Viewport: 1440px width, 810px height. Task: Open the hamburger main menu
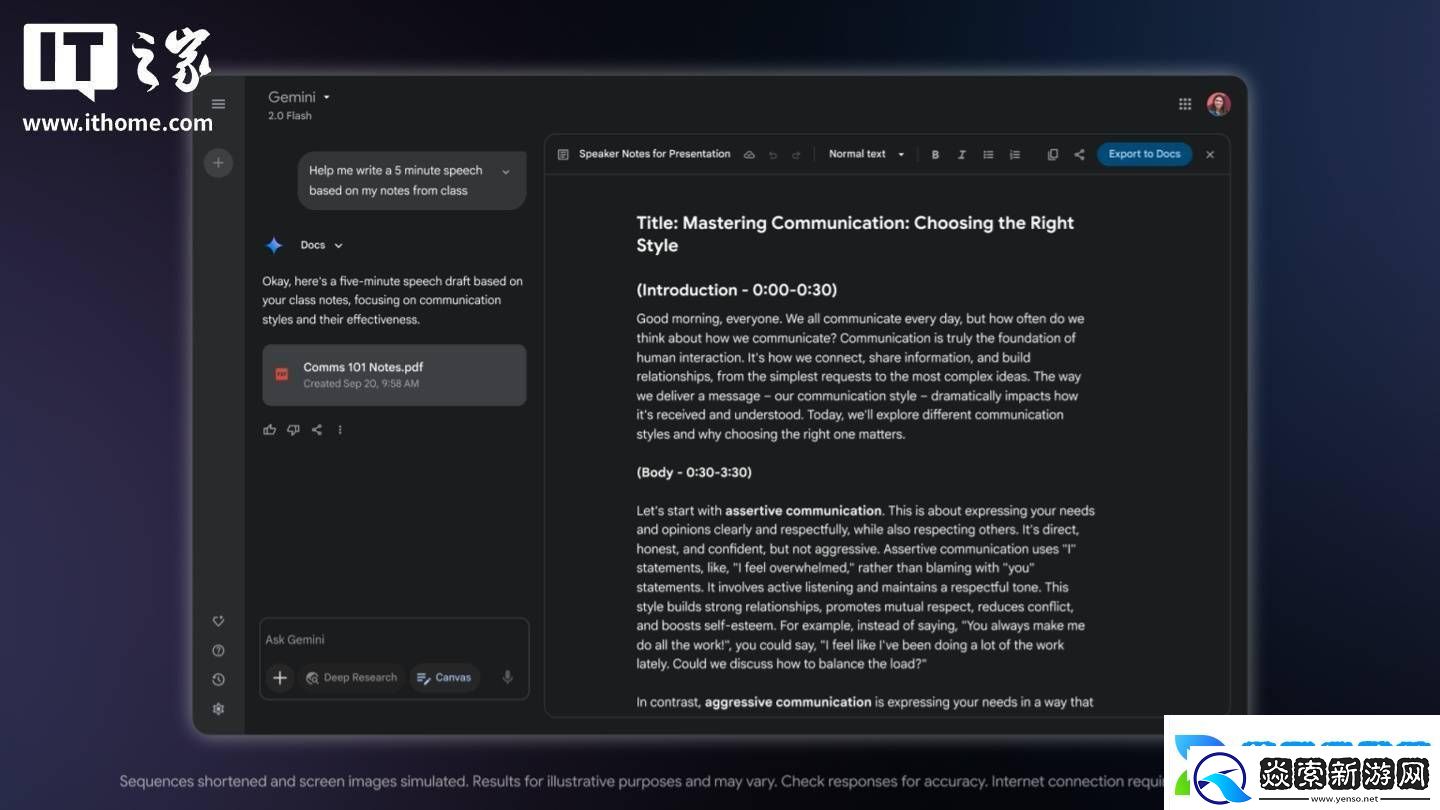click(x=218, y=104)
